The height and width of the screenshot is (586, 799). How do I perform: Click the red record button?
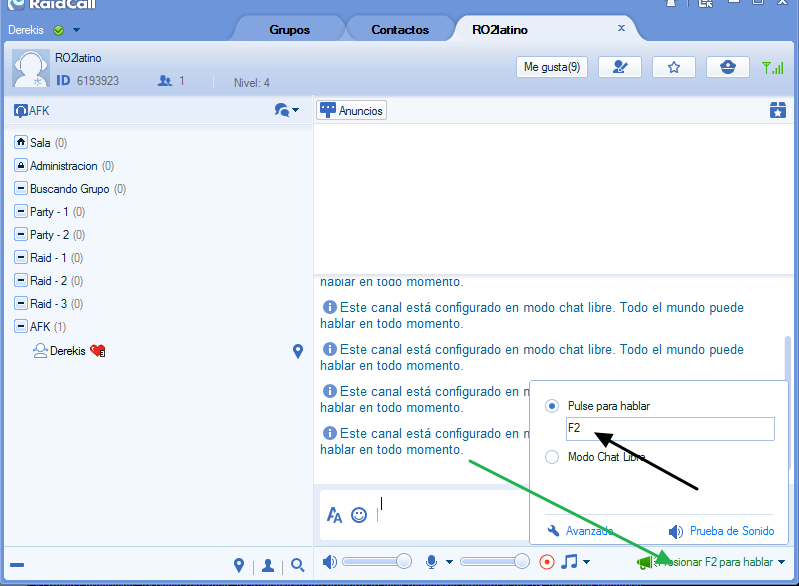547,562
